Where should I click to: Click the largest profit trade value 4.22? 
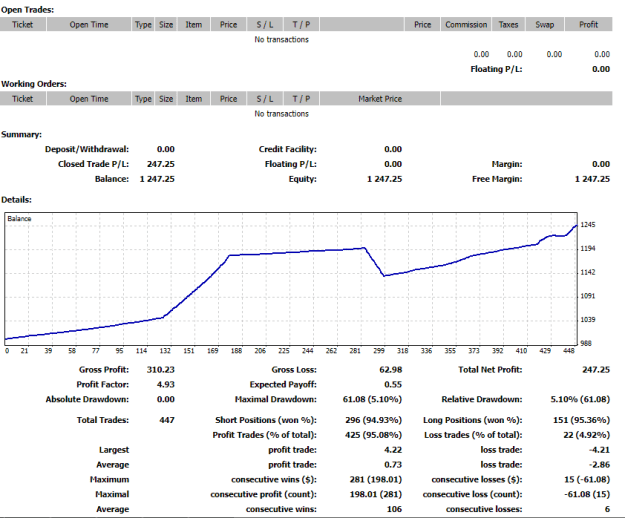tap(393, 450)
